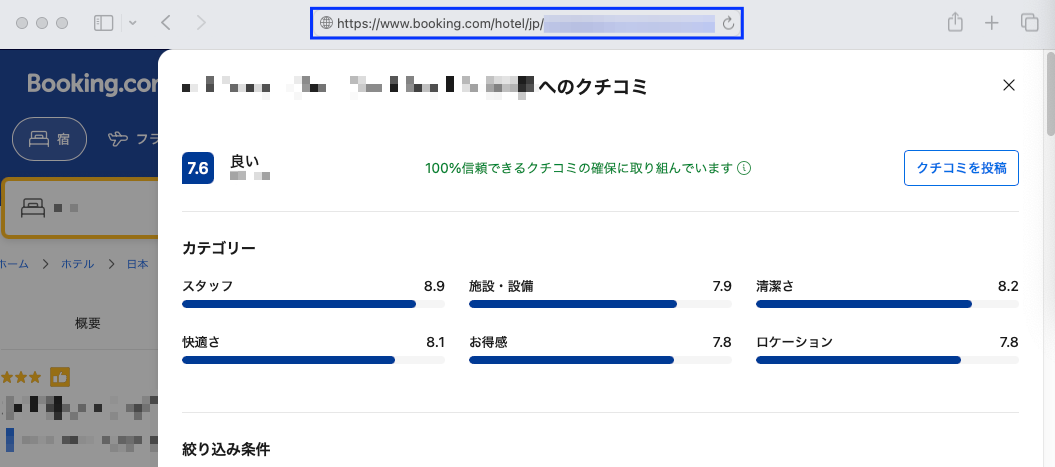This screenshot has width=1055, height=467.
Task: Toggle the Safari sidebar icon
Action: [104, 23]
